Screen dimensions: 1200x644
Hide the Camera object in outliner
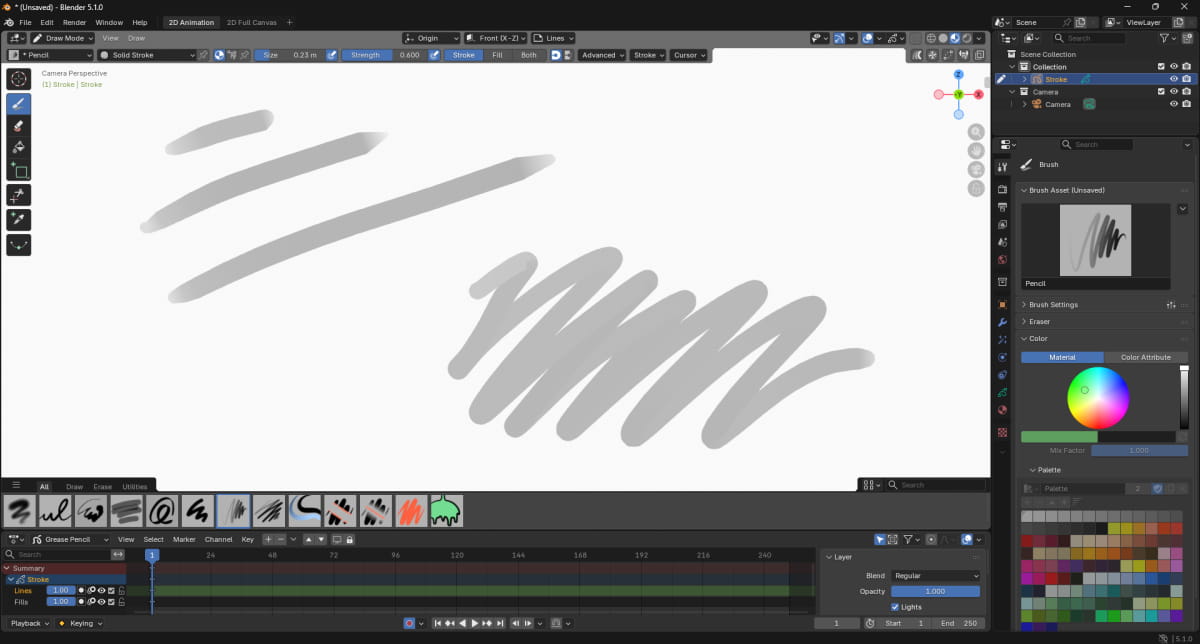click(x=1174, y=104)
